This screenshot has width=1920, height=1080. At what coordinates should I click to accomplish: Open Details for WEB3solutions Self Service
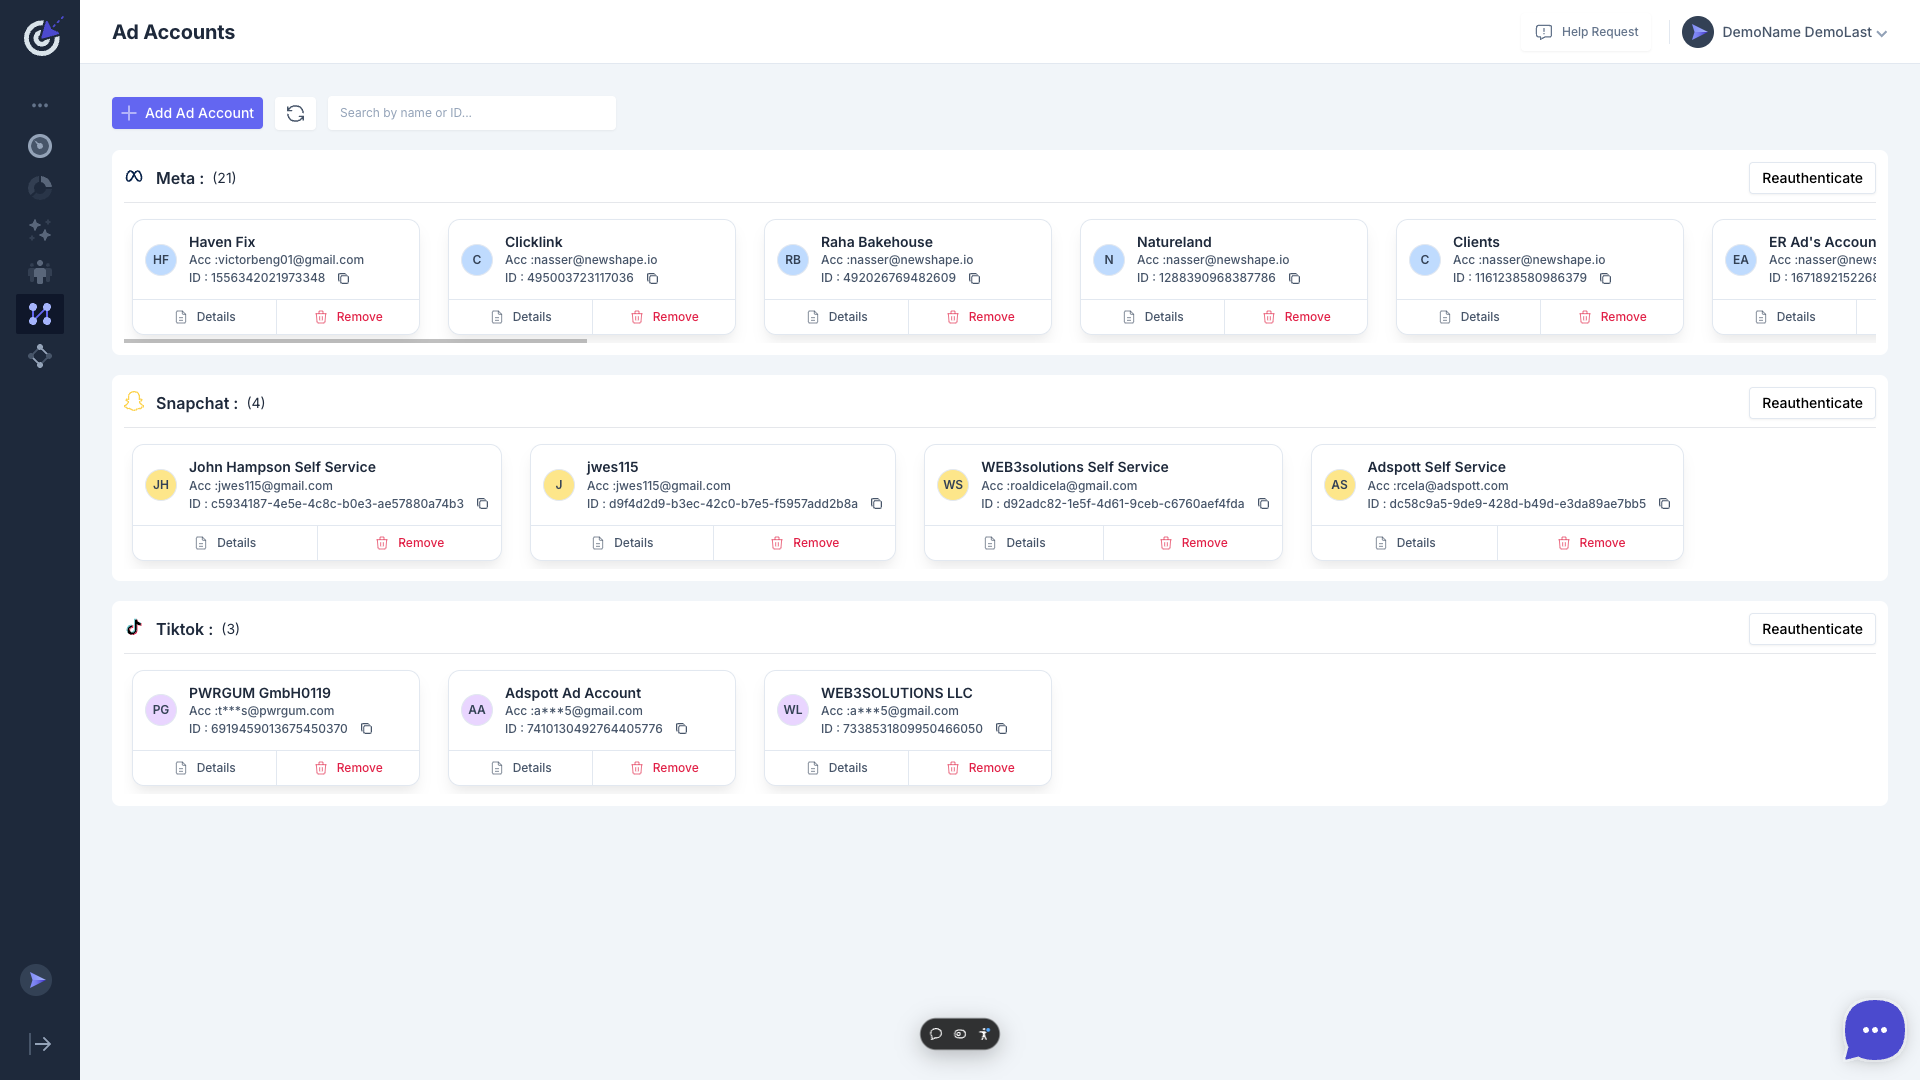tap(1014, 543)
